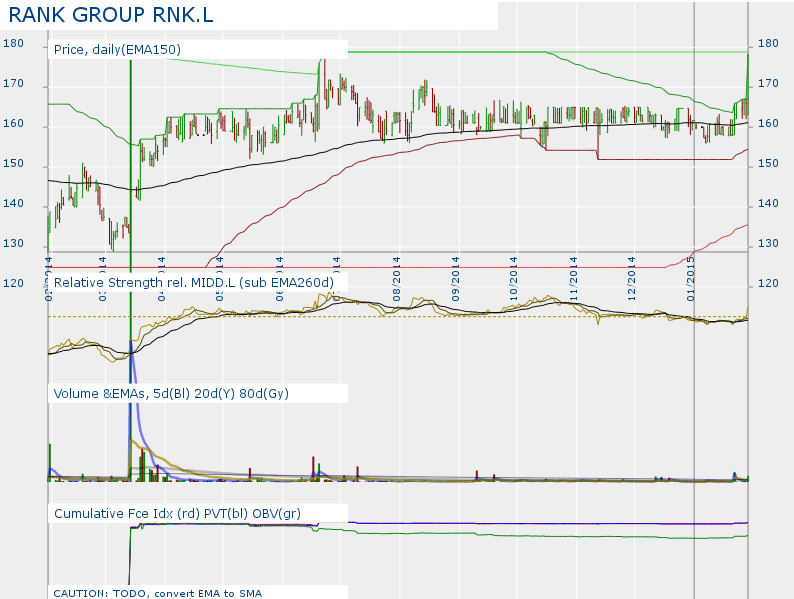Click the 08/2014 date axis label

[396, 279]
